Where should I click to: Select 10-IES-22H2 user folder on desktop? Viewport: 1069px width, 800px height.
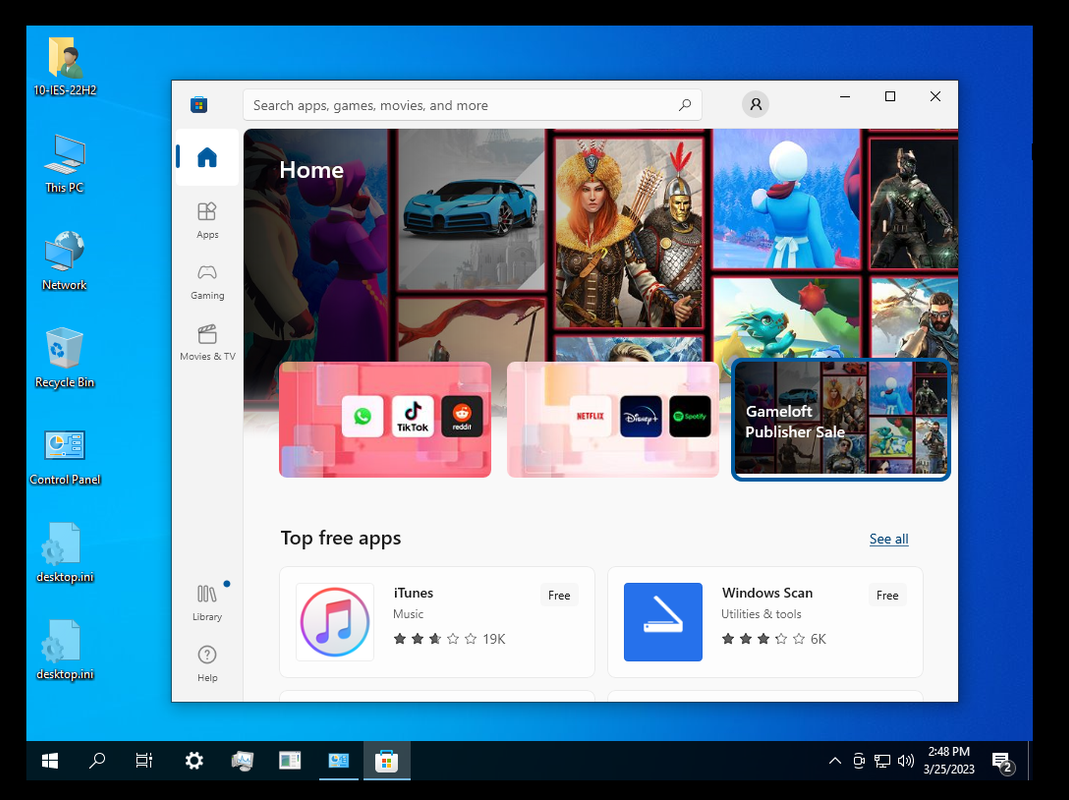coord(65,67)
